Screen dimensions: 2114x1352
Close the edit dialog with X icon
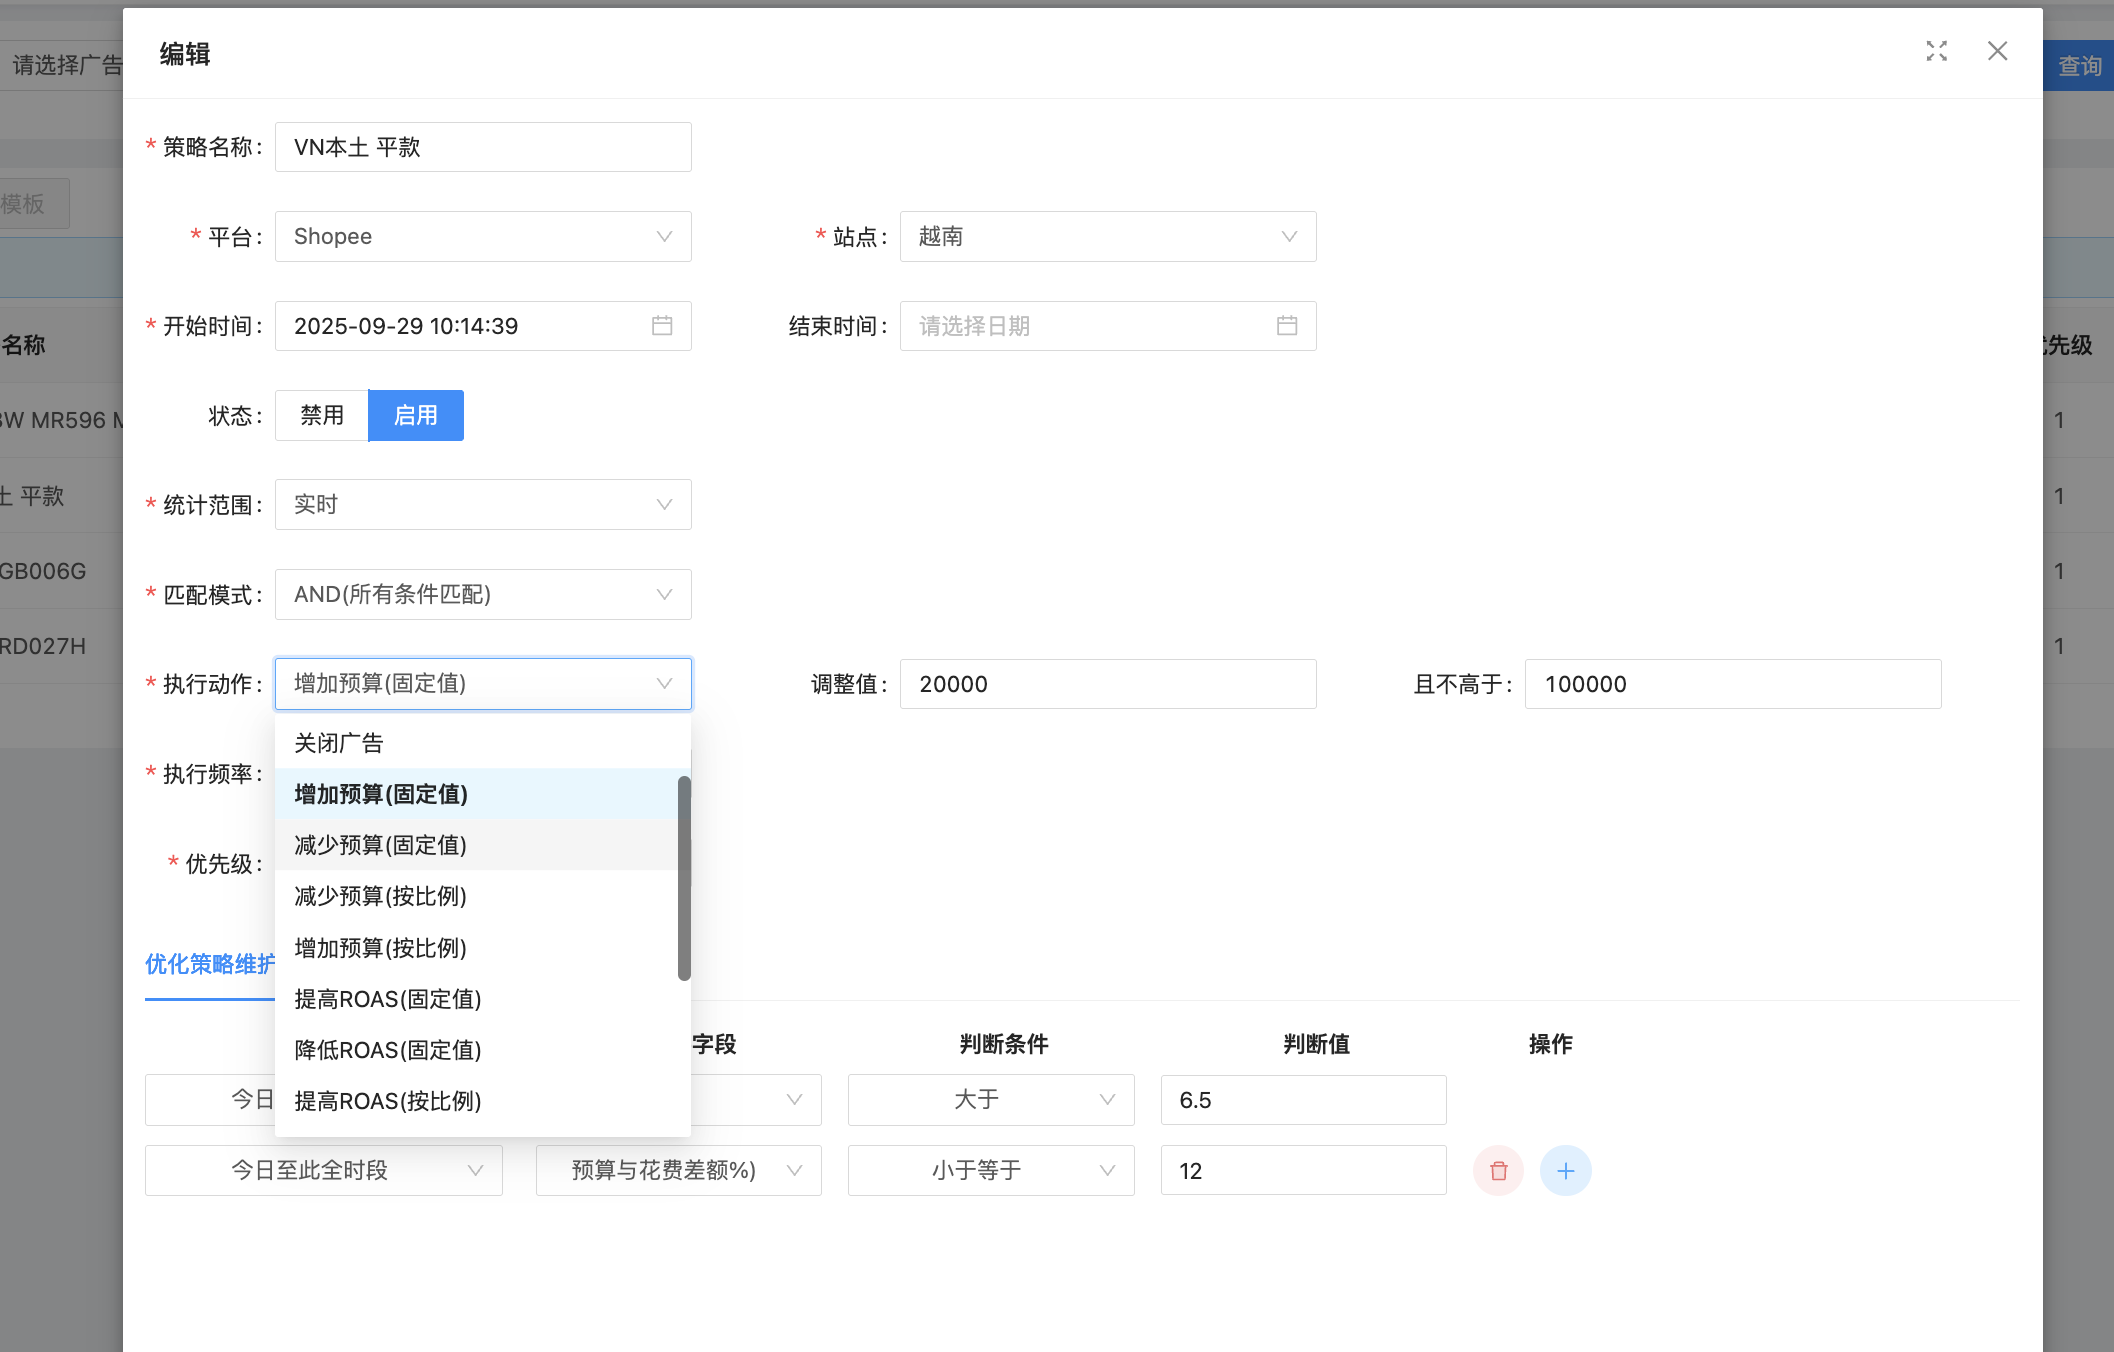point(1997,51)
